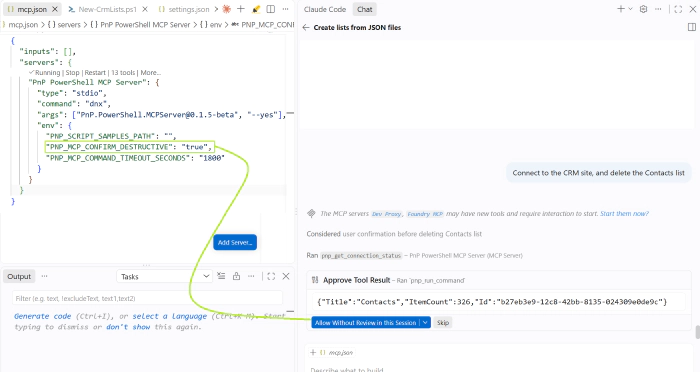Click the PNP_SCRIPT_SAMPLES_PATH line
The image size is (700, 372).
pos(111,136)
